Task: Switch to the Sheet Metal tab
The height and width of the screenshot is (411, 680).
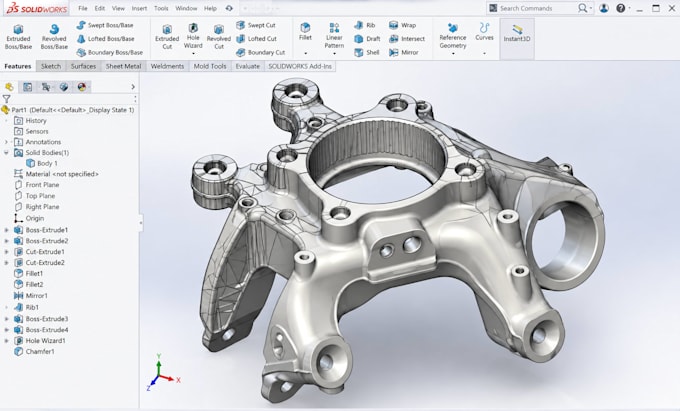Action: click(x=123, y=66)
